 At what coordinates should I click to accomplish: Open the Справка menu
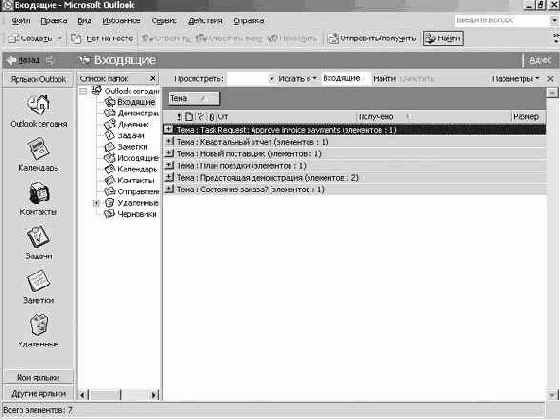249,21
